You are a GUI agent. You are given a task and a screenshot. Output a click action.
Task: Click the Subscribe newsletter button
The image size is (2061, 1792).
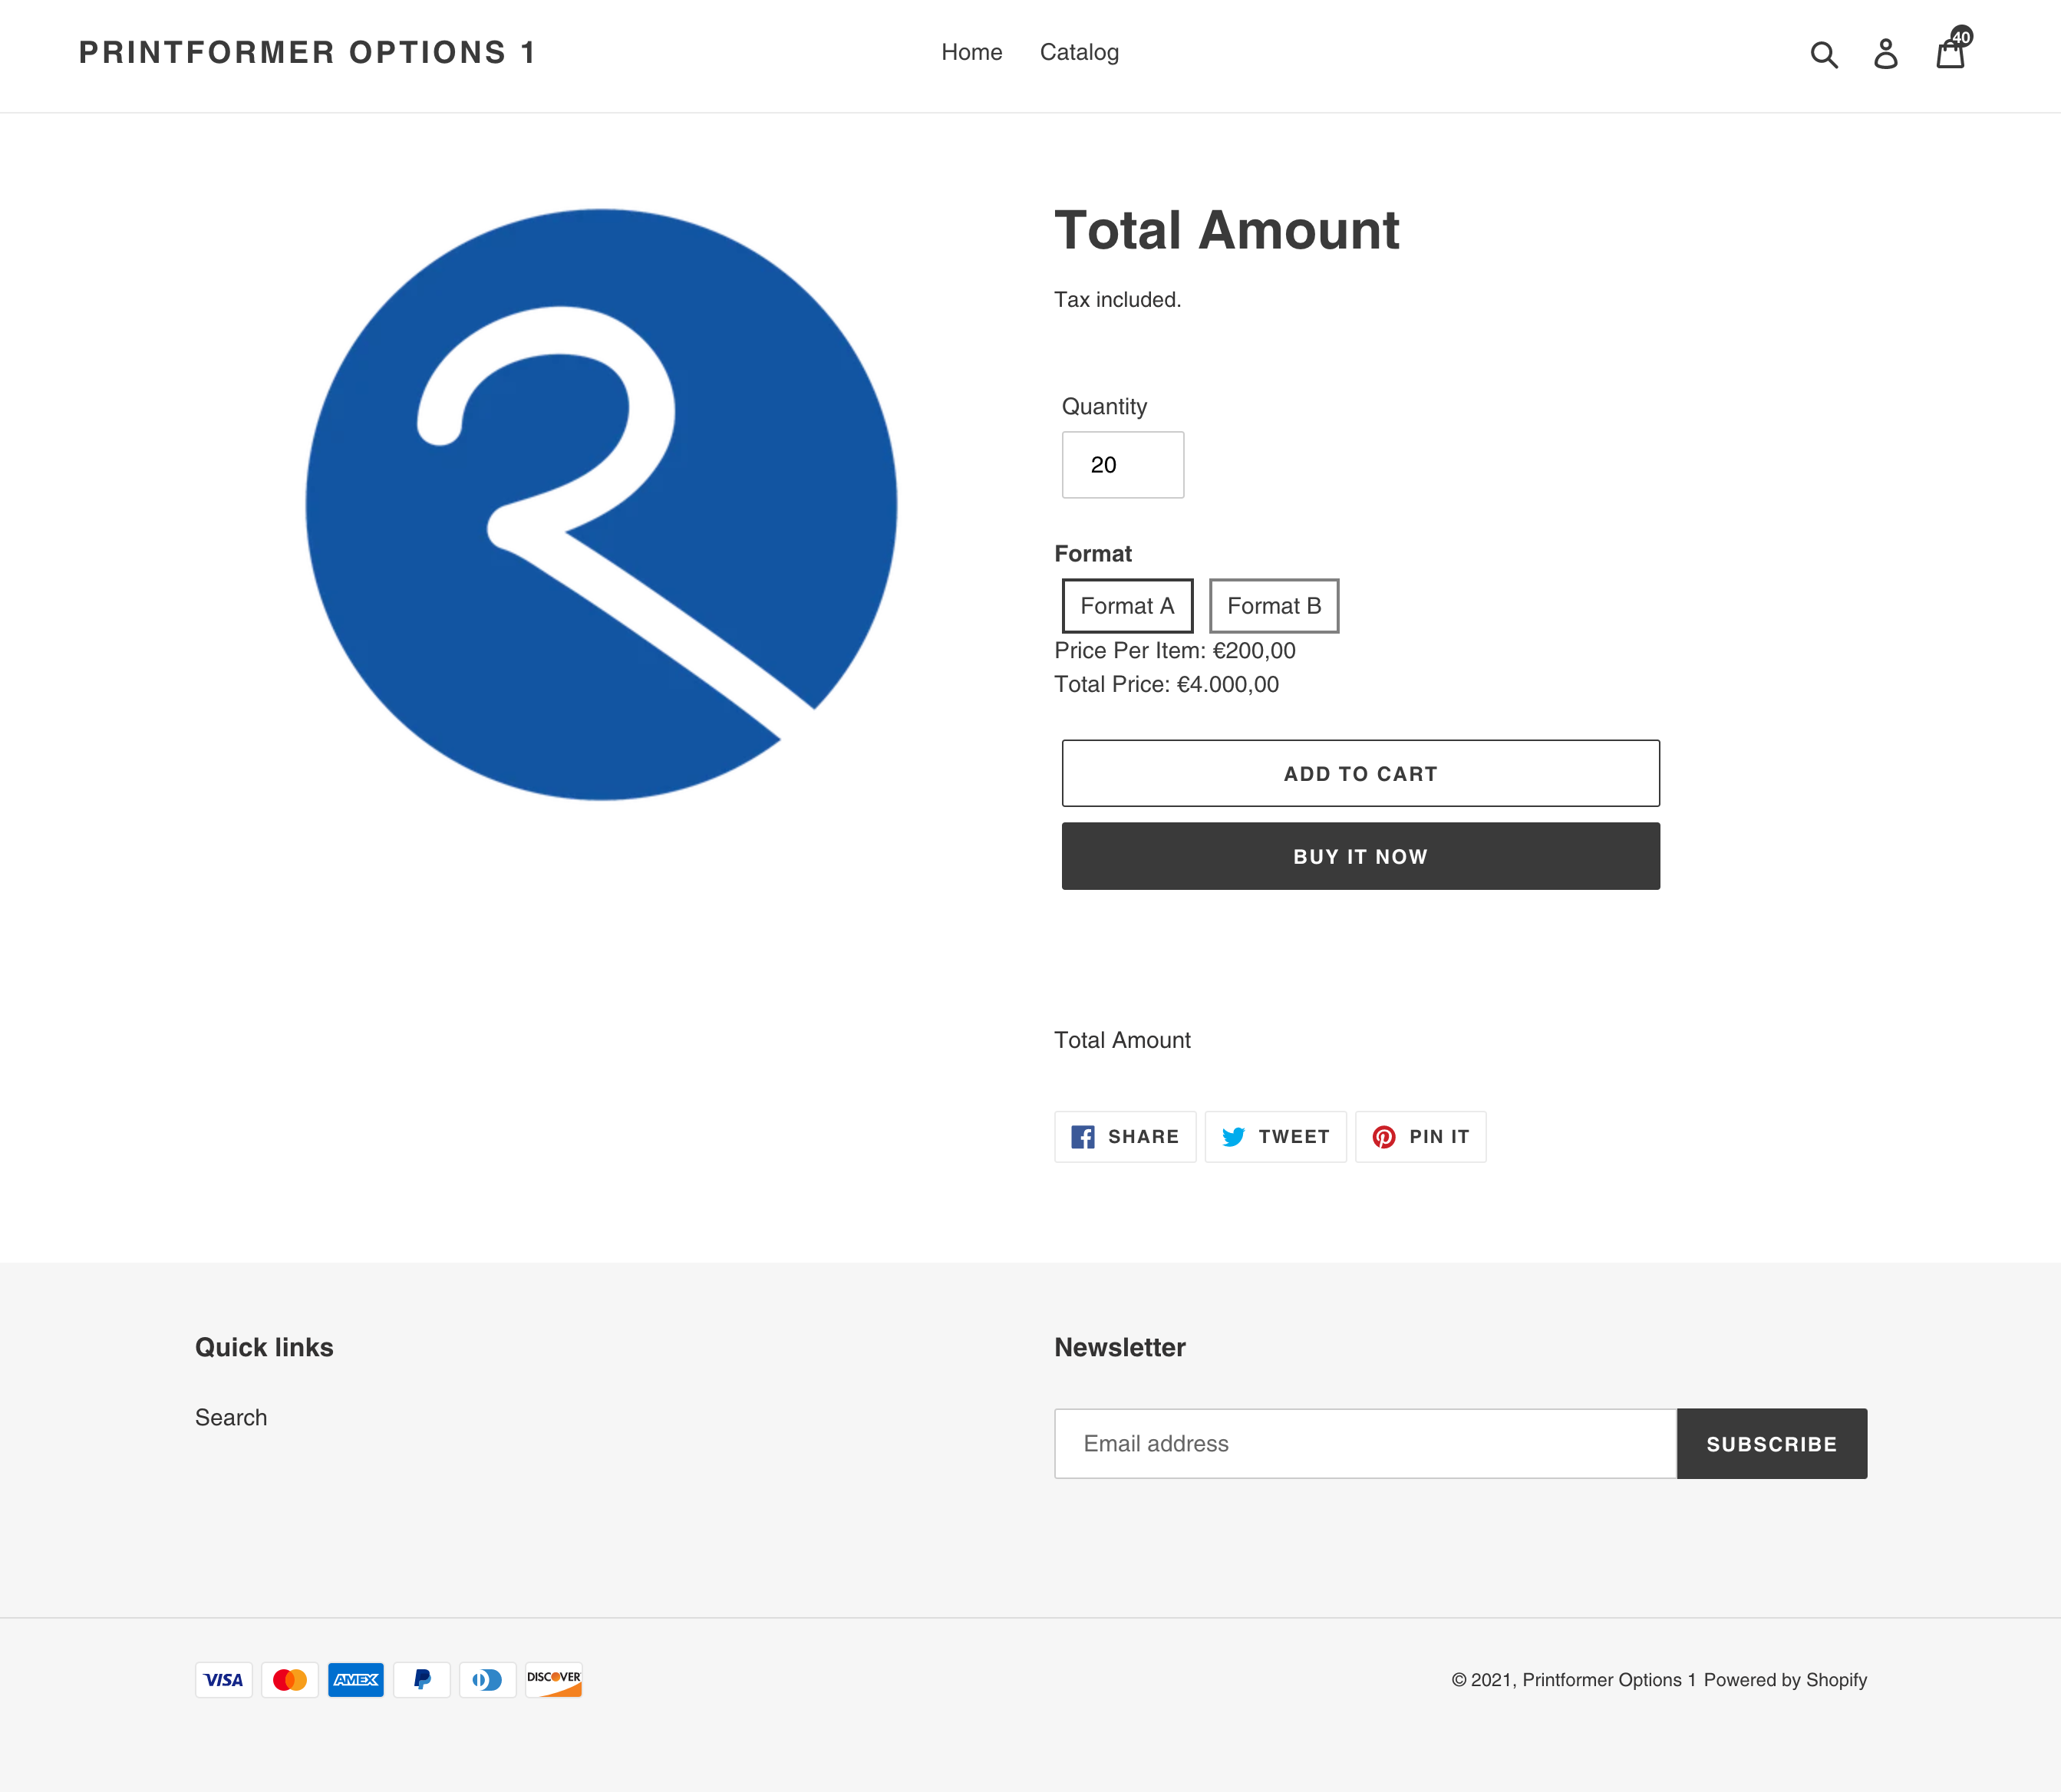(x=1771, y=1444)
